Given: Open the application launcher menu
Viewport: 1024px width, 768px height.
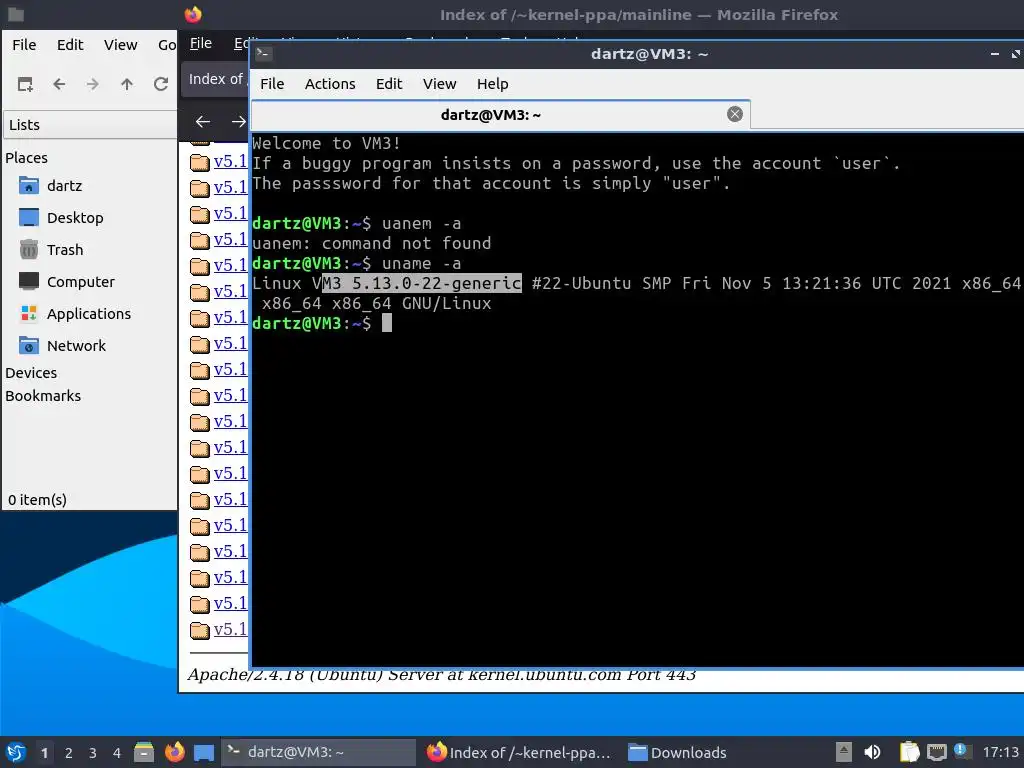Looking at the screenshot, I should (x=16, y=752).
